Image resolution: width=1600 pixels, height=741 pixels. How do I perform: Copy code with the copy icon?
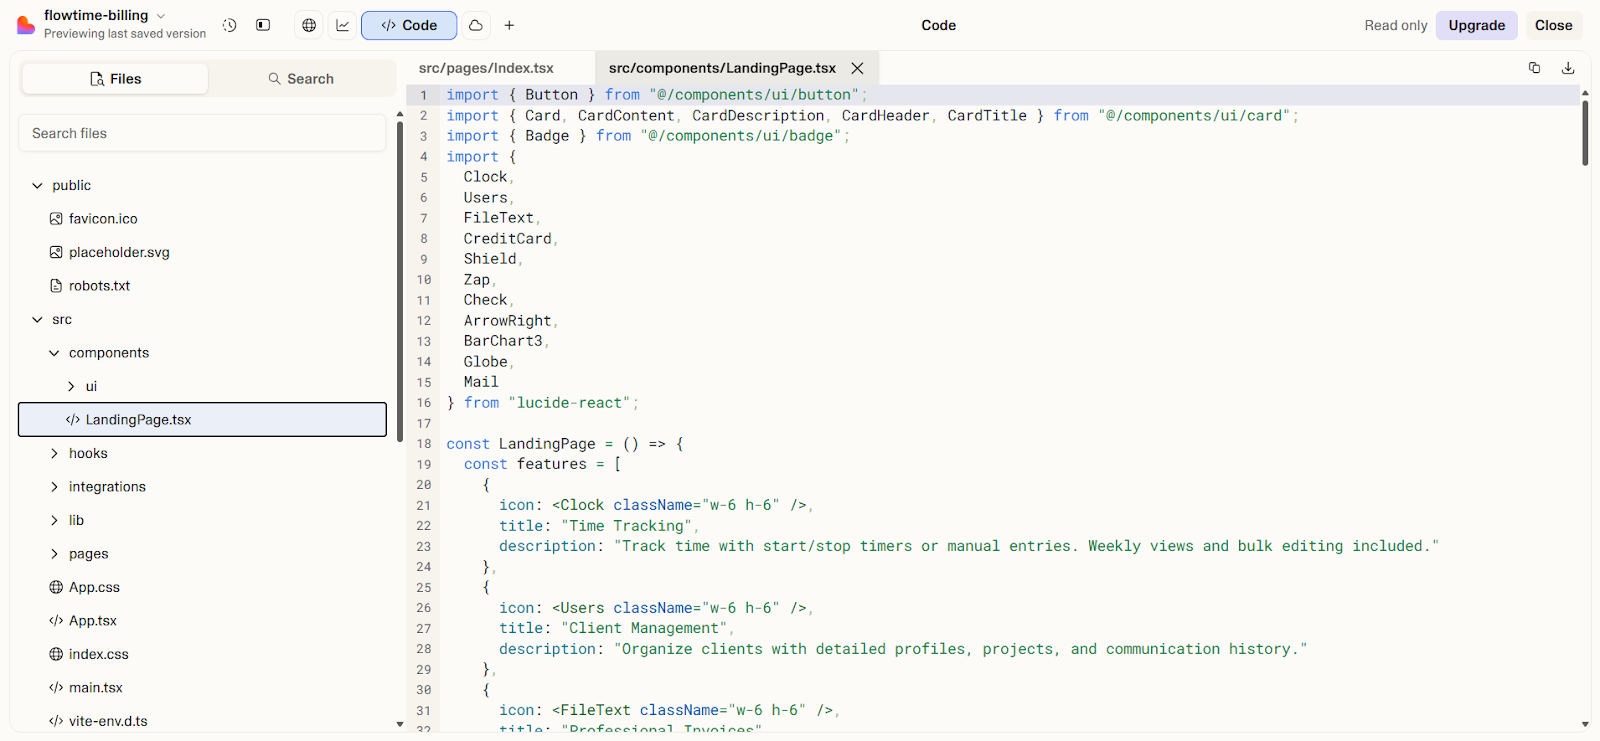(1534, 68)
